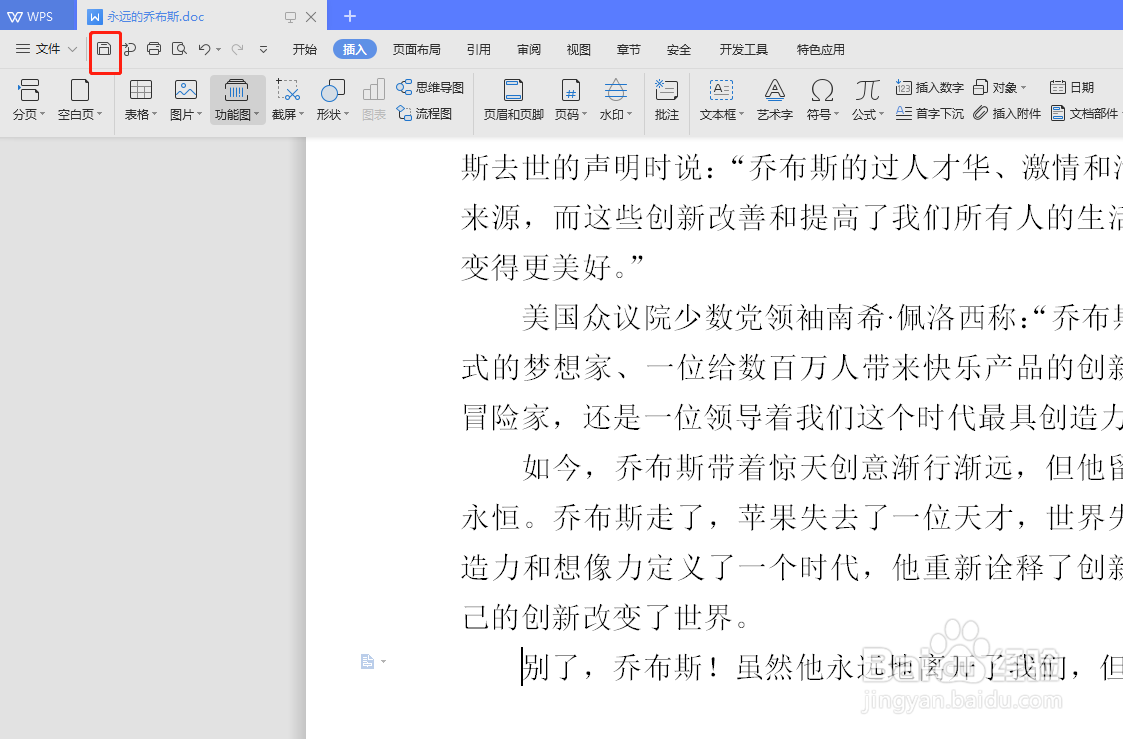Click the line starting 别了，乔布斯
Viewport: 1123px width, 739px height.
click(822, 668)
